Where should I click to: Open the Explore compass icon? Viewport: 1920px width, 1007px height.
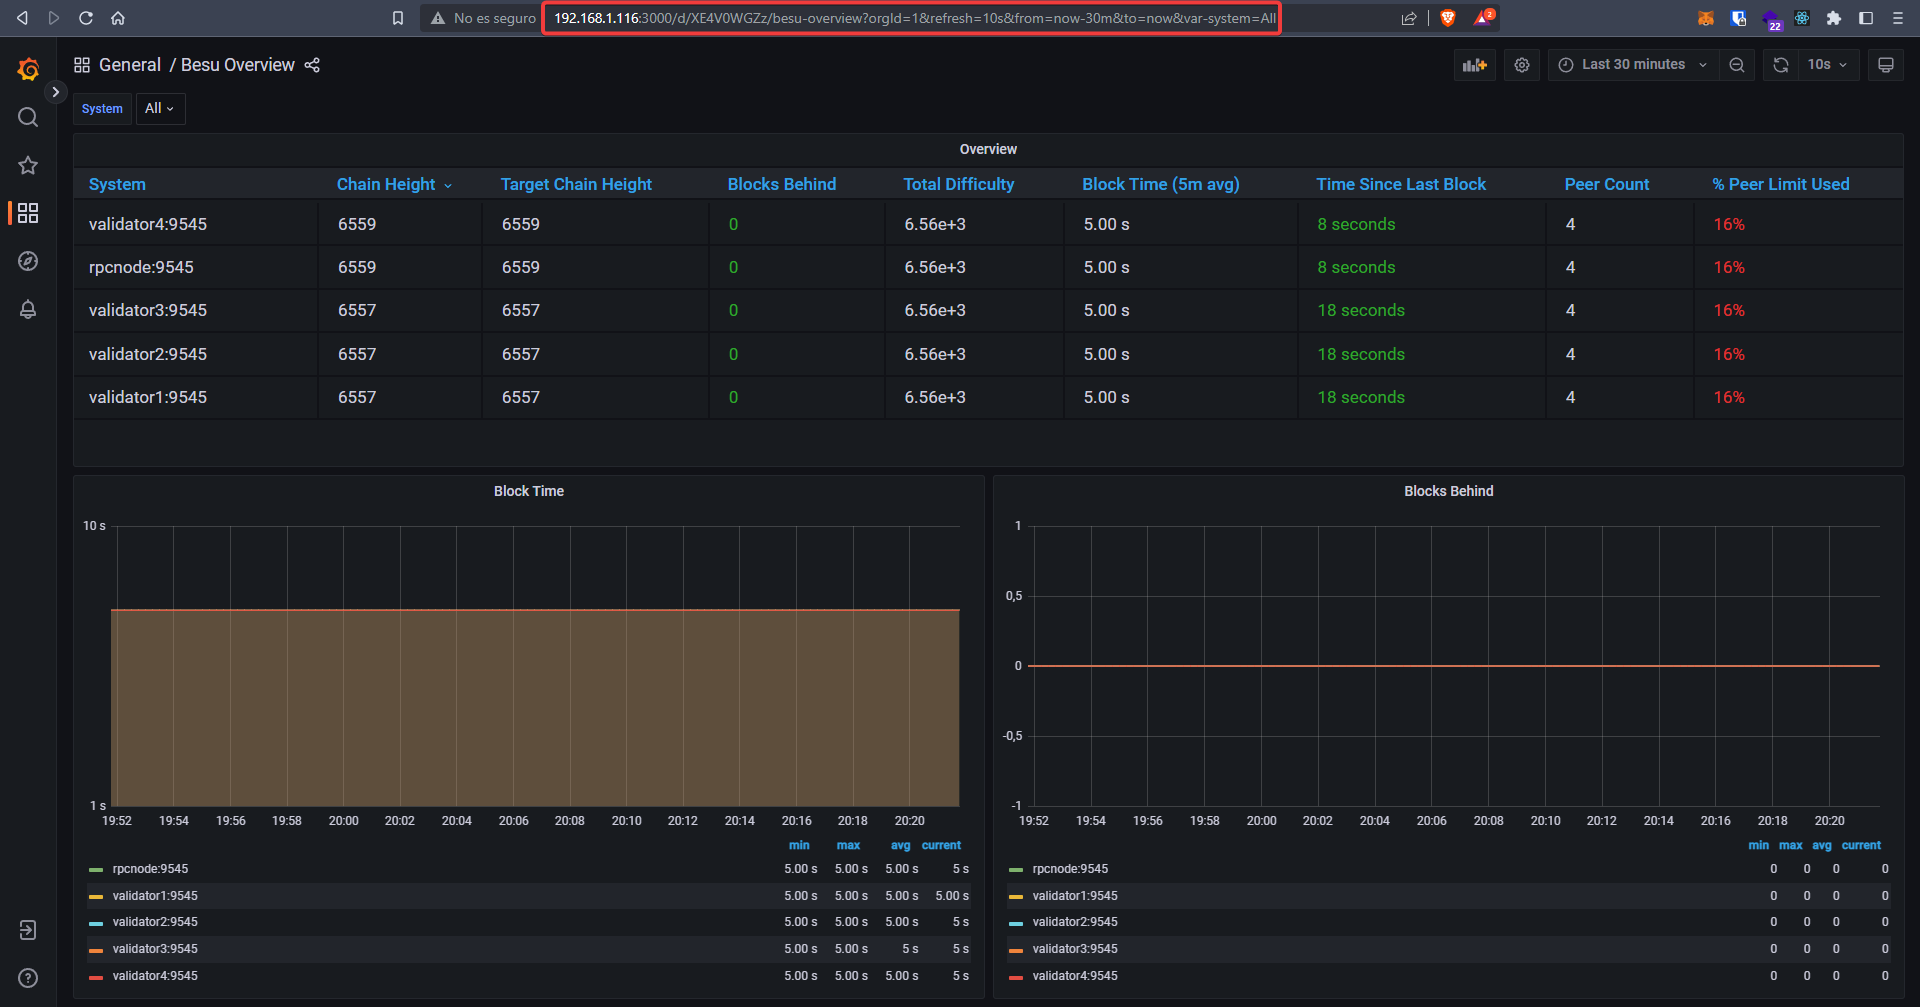point(28,261)
